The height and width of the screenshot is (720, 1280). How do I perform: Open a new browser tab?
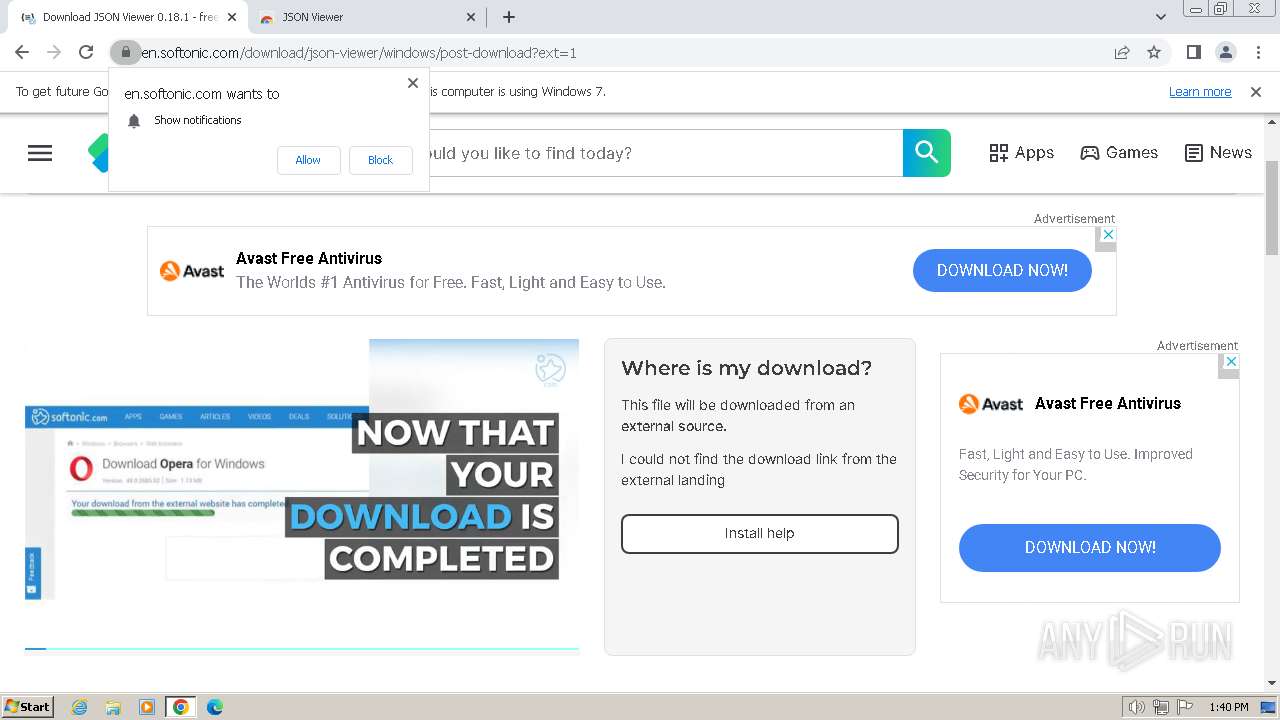point(509,17)
